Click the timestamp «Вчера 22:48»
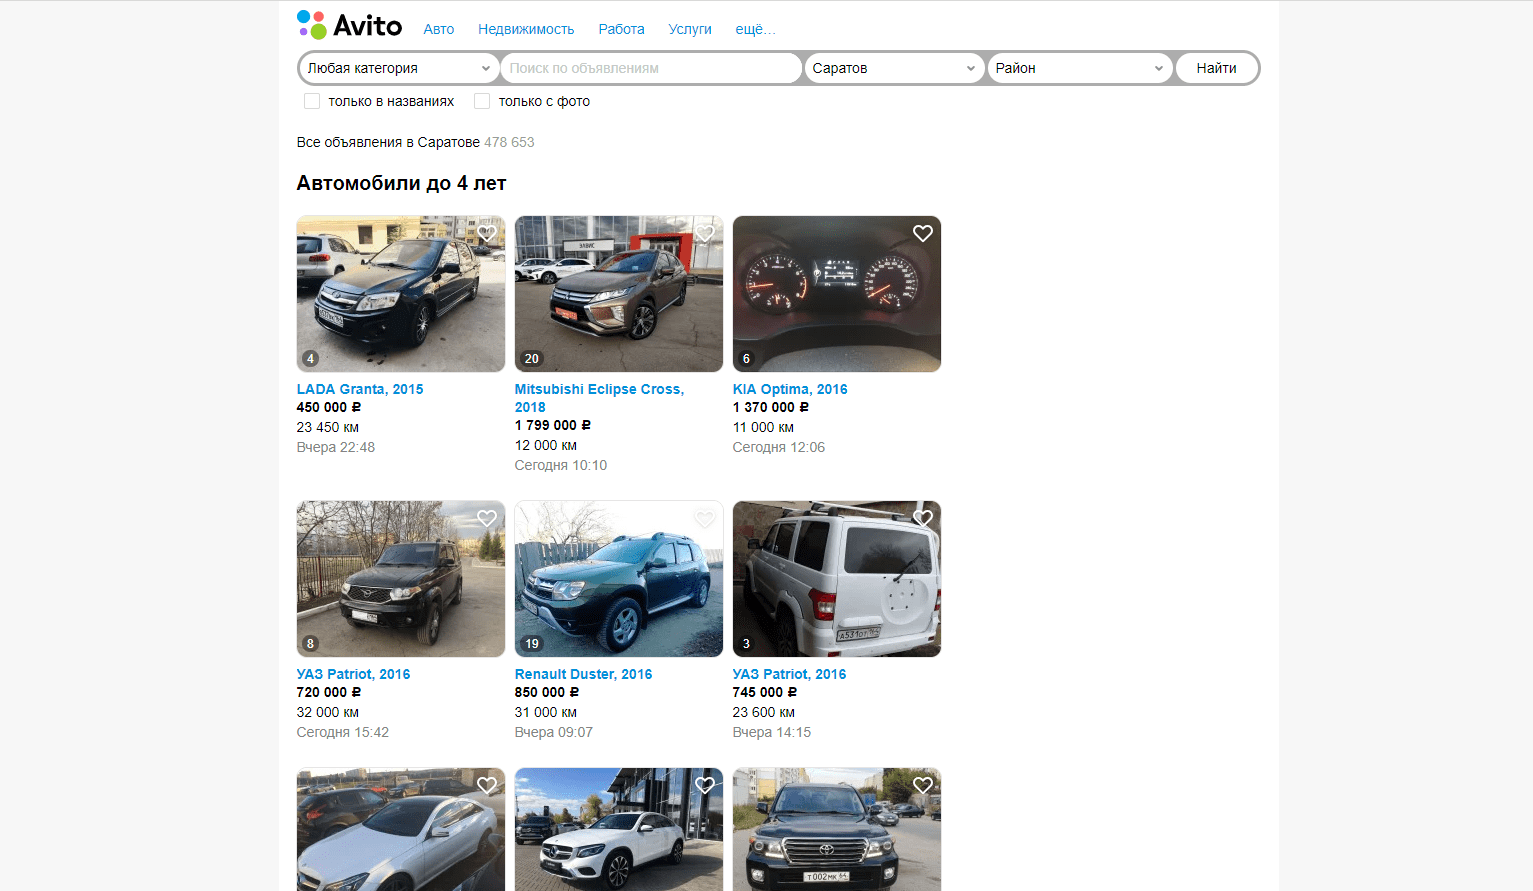Image resolution: width=1533 pixels, height=891 pixels. (336, 447)
